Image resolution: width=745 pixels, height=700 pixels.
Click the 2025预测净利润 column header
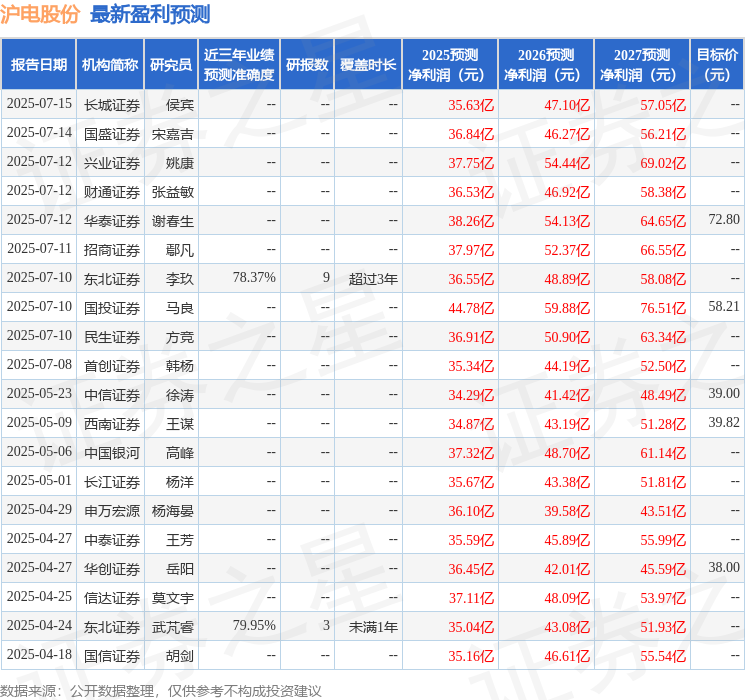(450, 65)
